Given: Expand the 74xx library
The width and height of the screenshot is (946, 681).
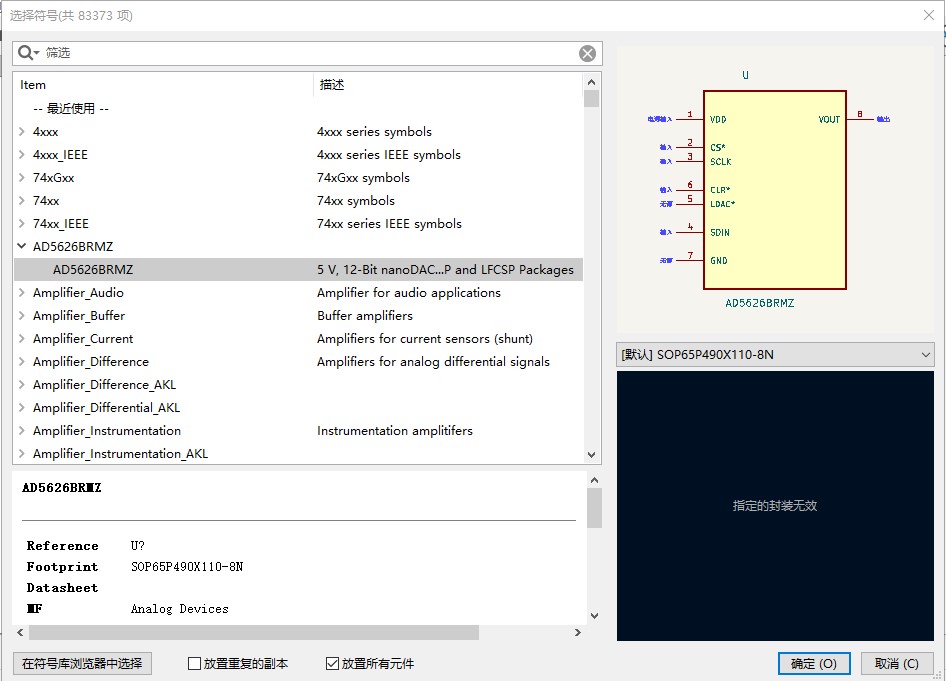Looking at the screenshot, I should (x=22, y=200).
